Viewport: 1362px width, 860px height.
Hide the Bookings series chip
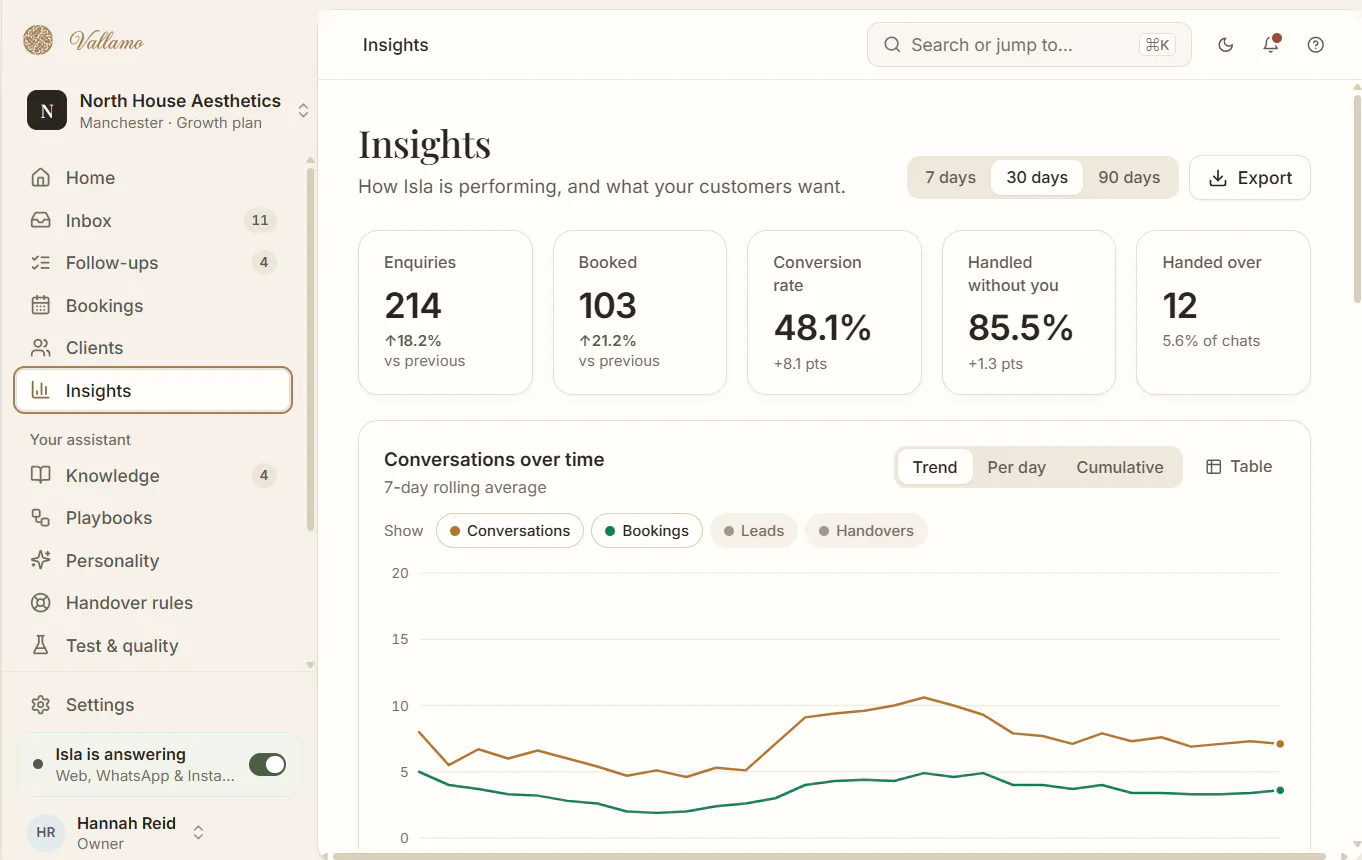pyautogui.click(x=647, y=531)
